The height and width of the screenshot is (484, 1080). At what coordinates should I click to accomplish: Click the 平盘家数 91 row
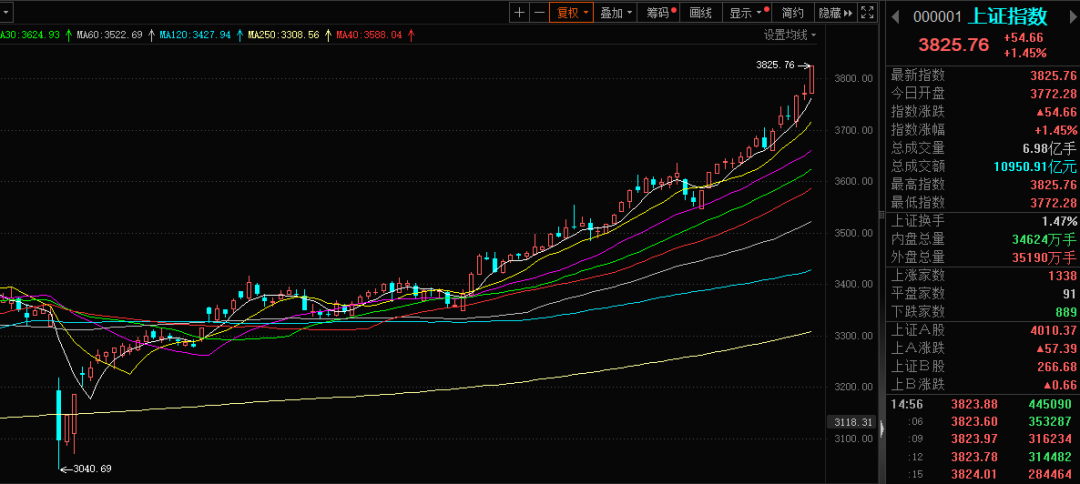pyautogui.click(x=984, y=294)
